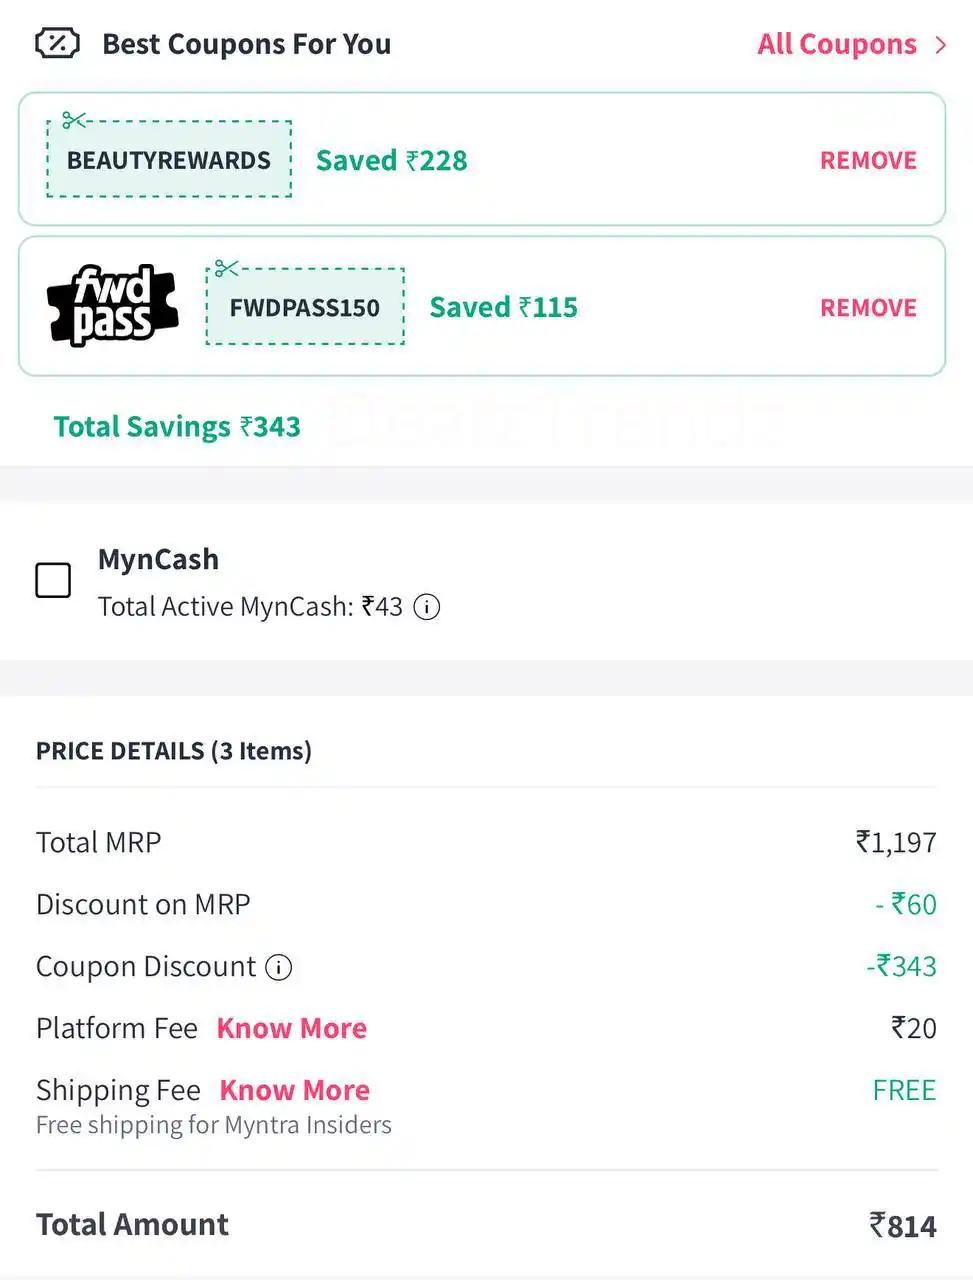View Price Details section header
This screenshot has height=1280, width=973.
173,751
